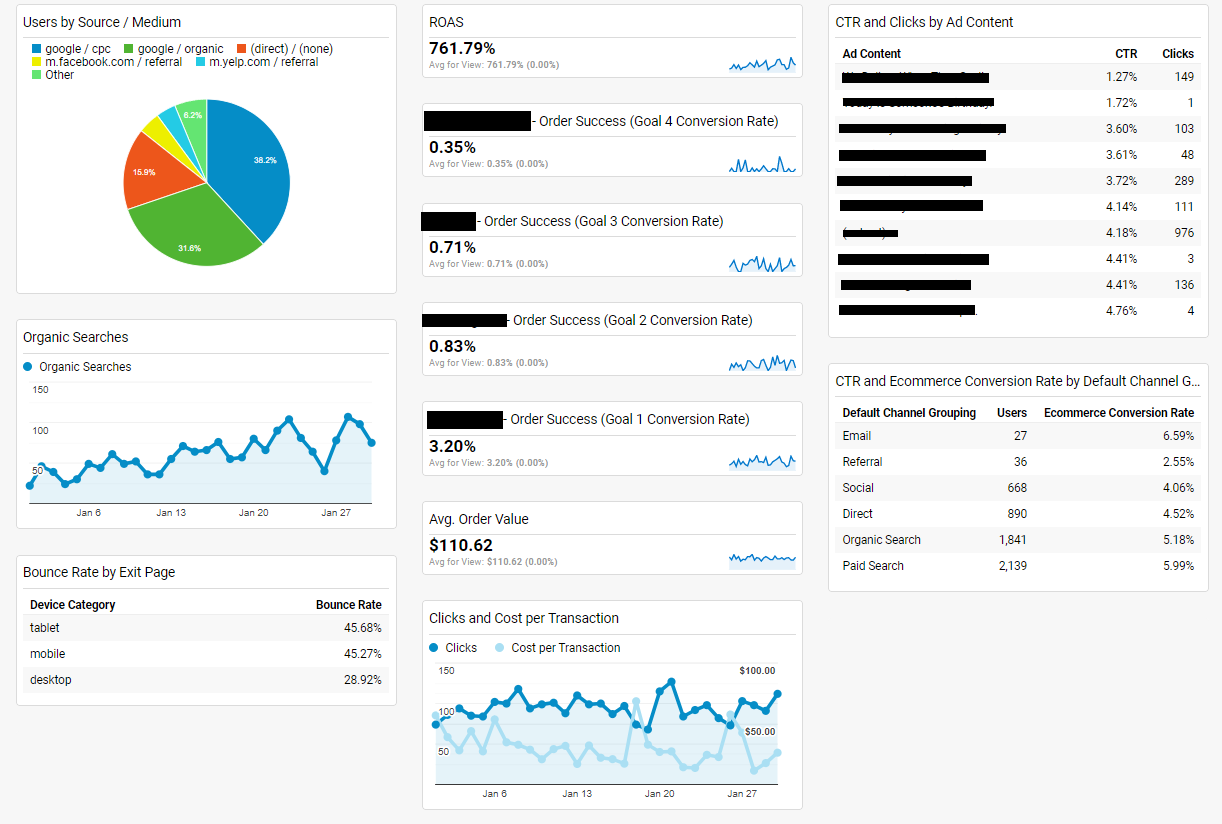Image resolution: width=1222 pixels, height=824 pixels.
Task: Click the ROAS sparkline chart
Action: (762, 65)
